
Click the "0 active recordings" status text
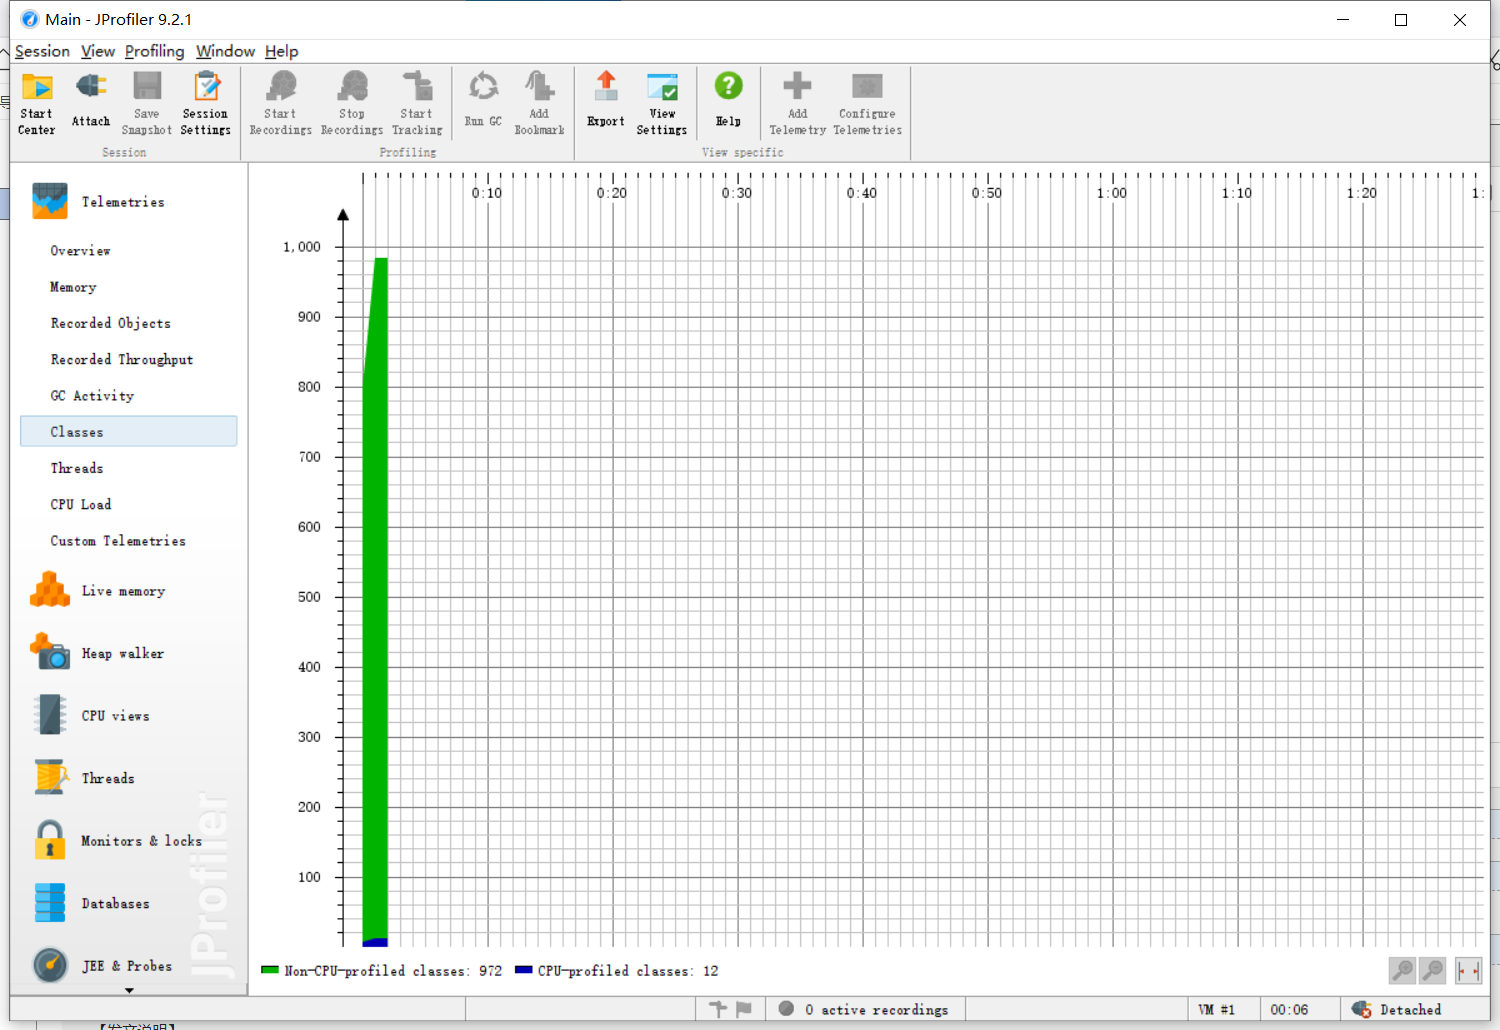coord(876,1010)
